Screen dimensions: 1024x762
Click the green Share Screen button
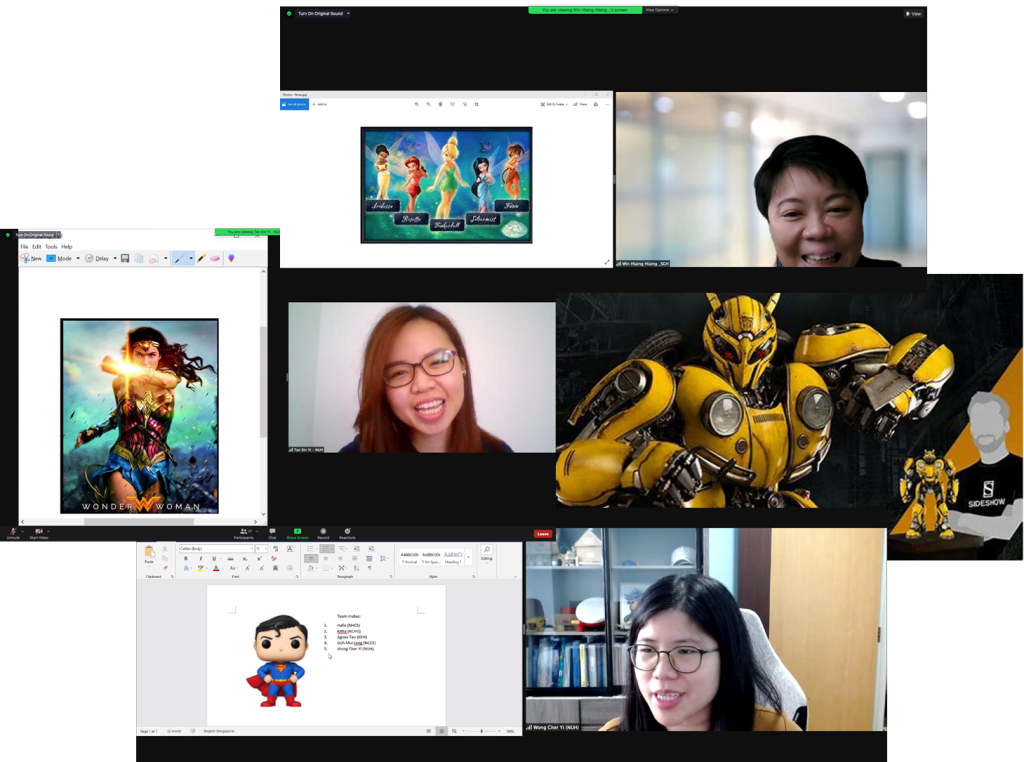[x=297, y=533]
